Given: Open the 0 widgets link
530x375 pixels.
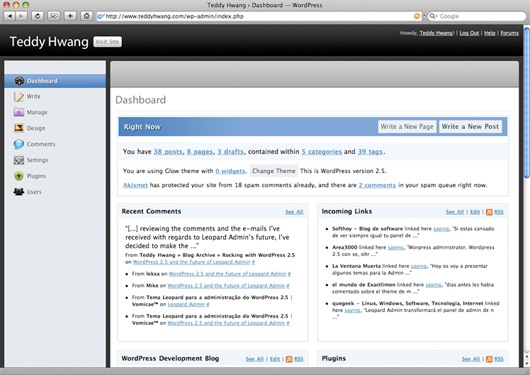Looking at the screenshot, I should (x=230, y=171).
